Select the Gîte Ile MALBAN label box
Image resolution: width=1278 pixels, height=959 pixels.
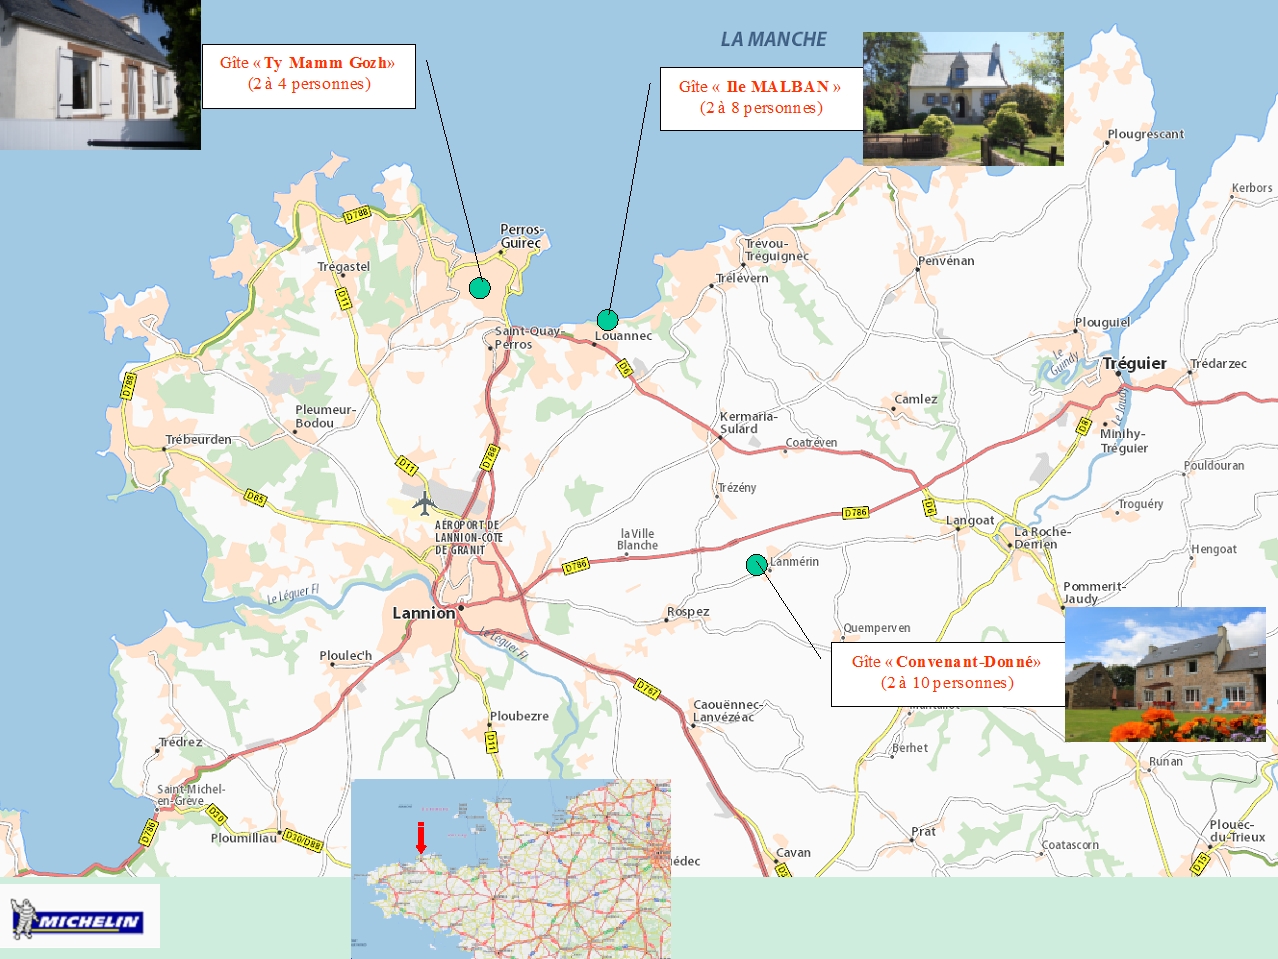tap(761, 98)
